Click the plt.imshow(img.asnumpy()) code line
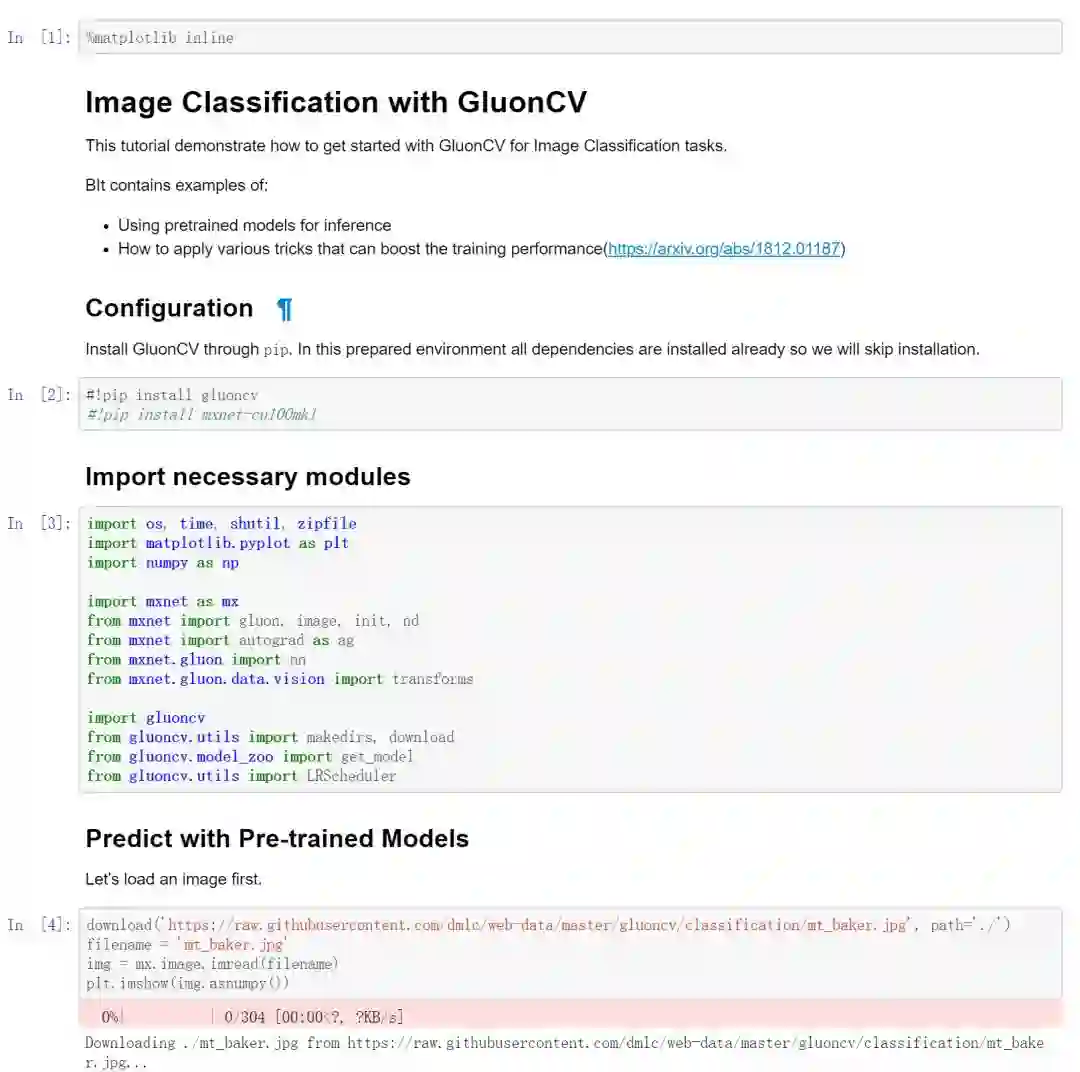The image size is (1080, 1072). [x=188, y=983]
